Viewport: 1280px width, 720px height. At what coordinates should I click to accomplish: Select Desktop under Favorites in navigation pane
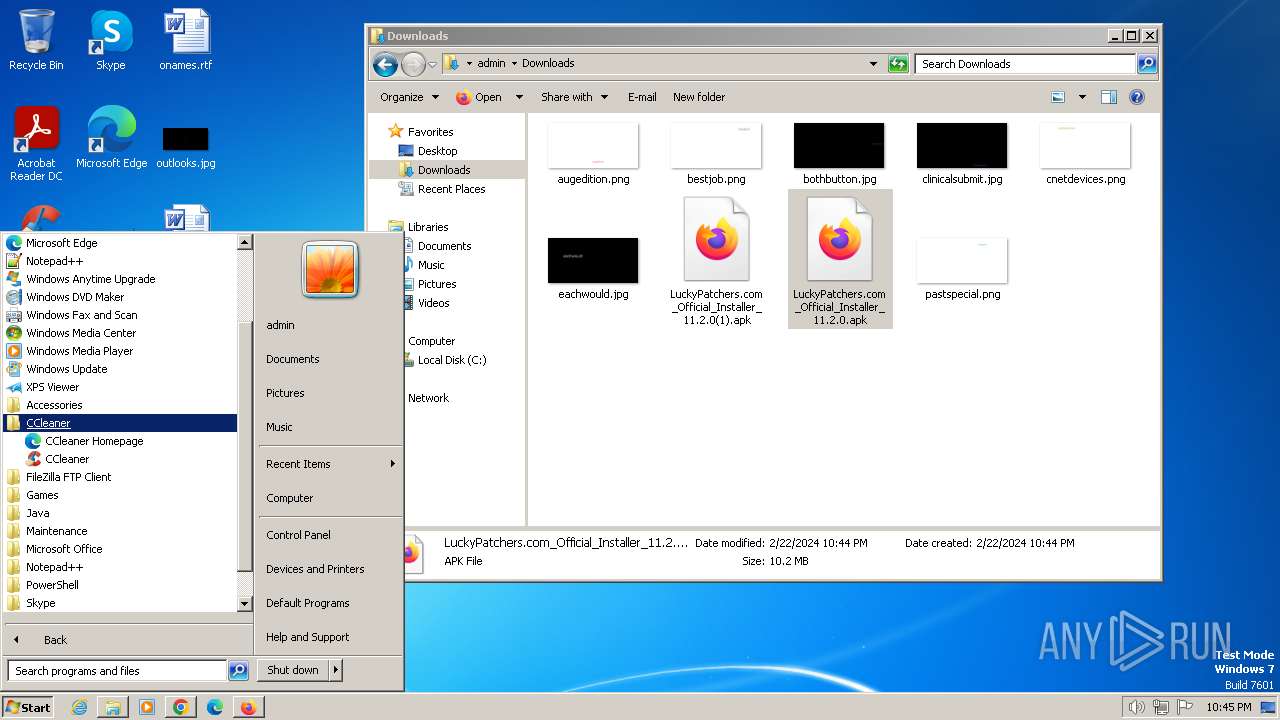pos(437,151)
